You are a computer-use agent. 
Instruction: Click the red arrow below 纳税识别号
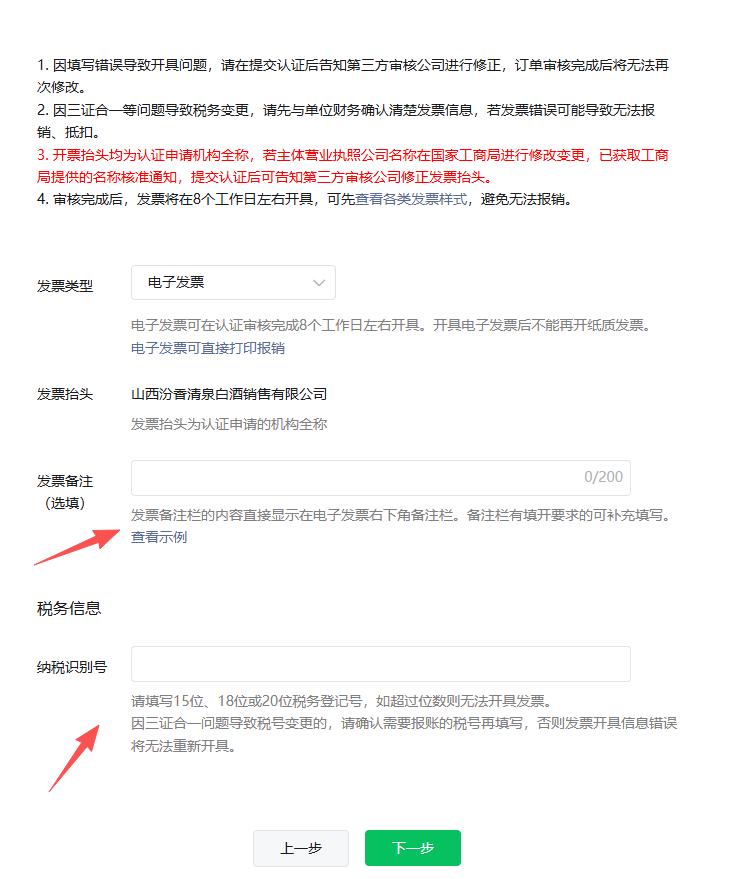coord(74,758)
